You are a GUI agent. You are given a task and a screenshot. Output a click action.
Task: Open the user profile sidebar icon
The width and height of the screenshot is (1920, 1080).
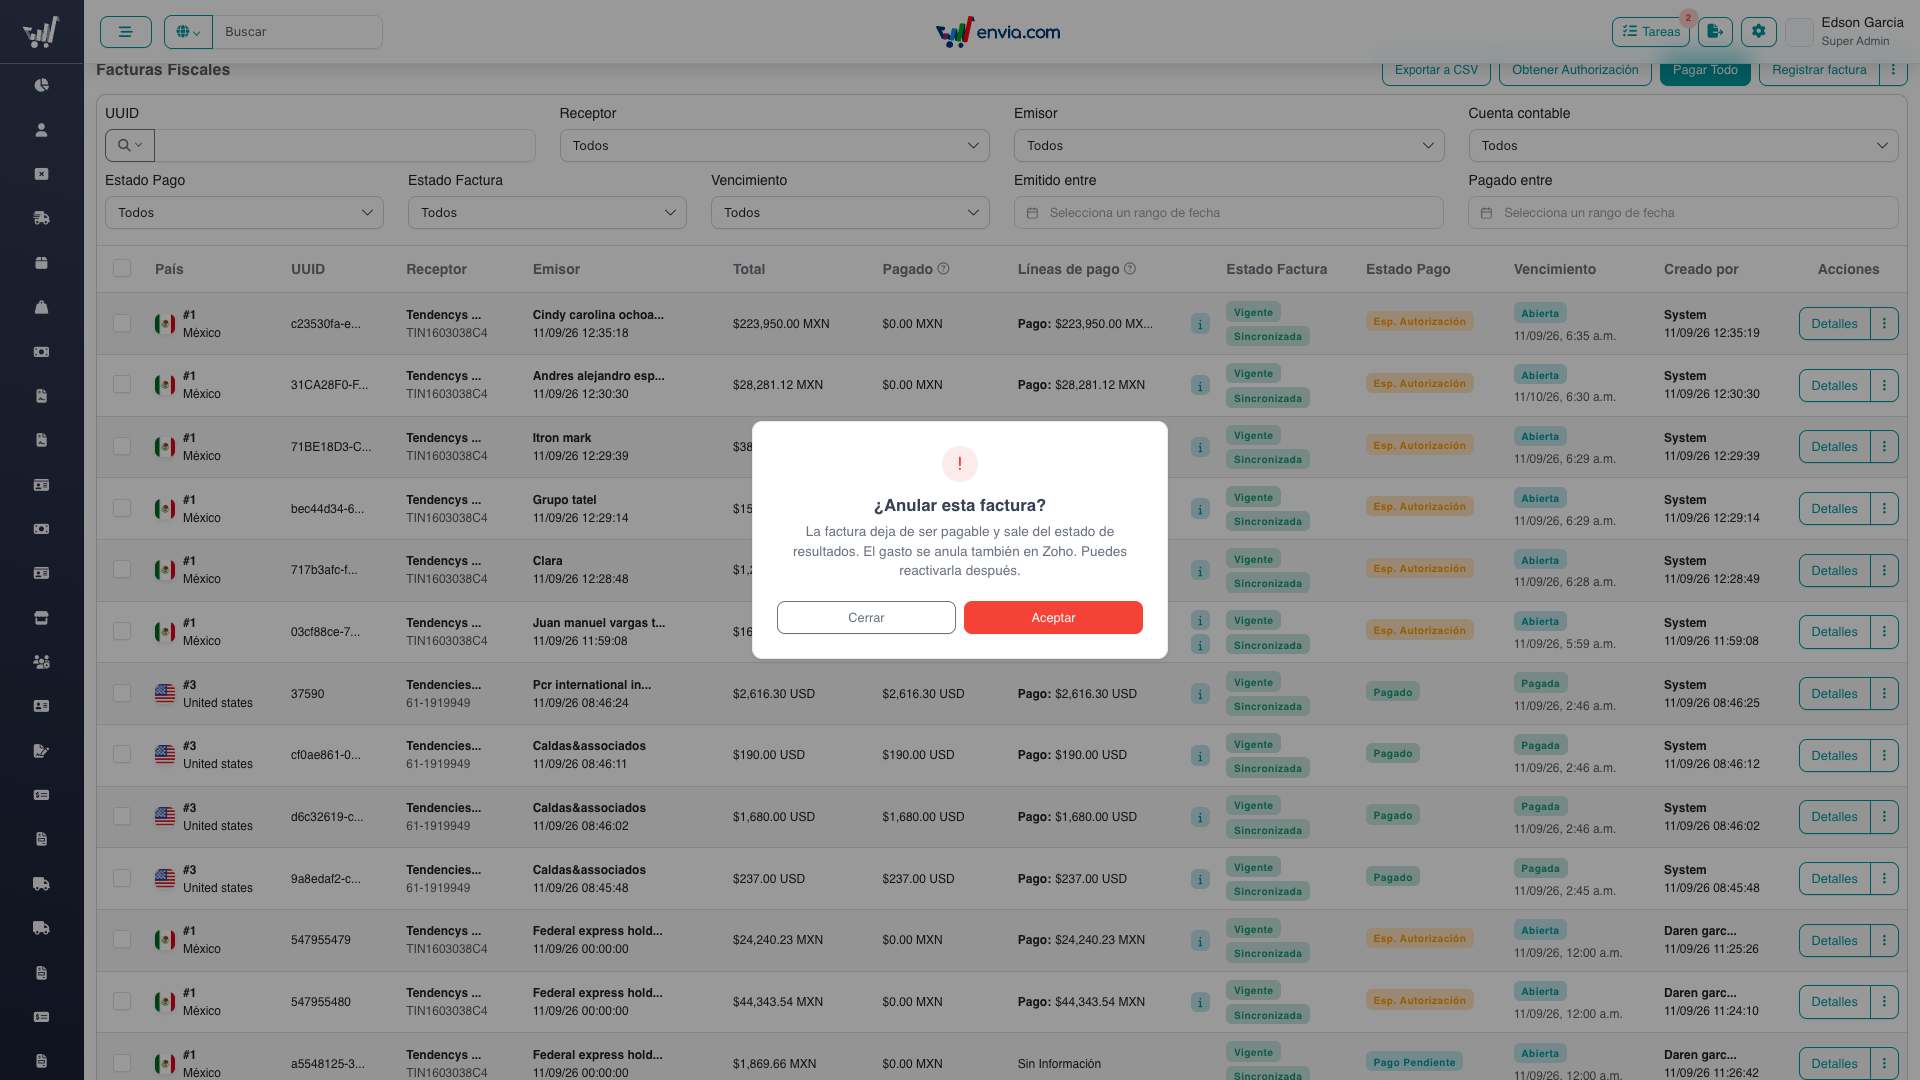[x=41, y=130]
